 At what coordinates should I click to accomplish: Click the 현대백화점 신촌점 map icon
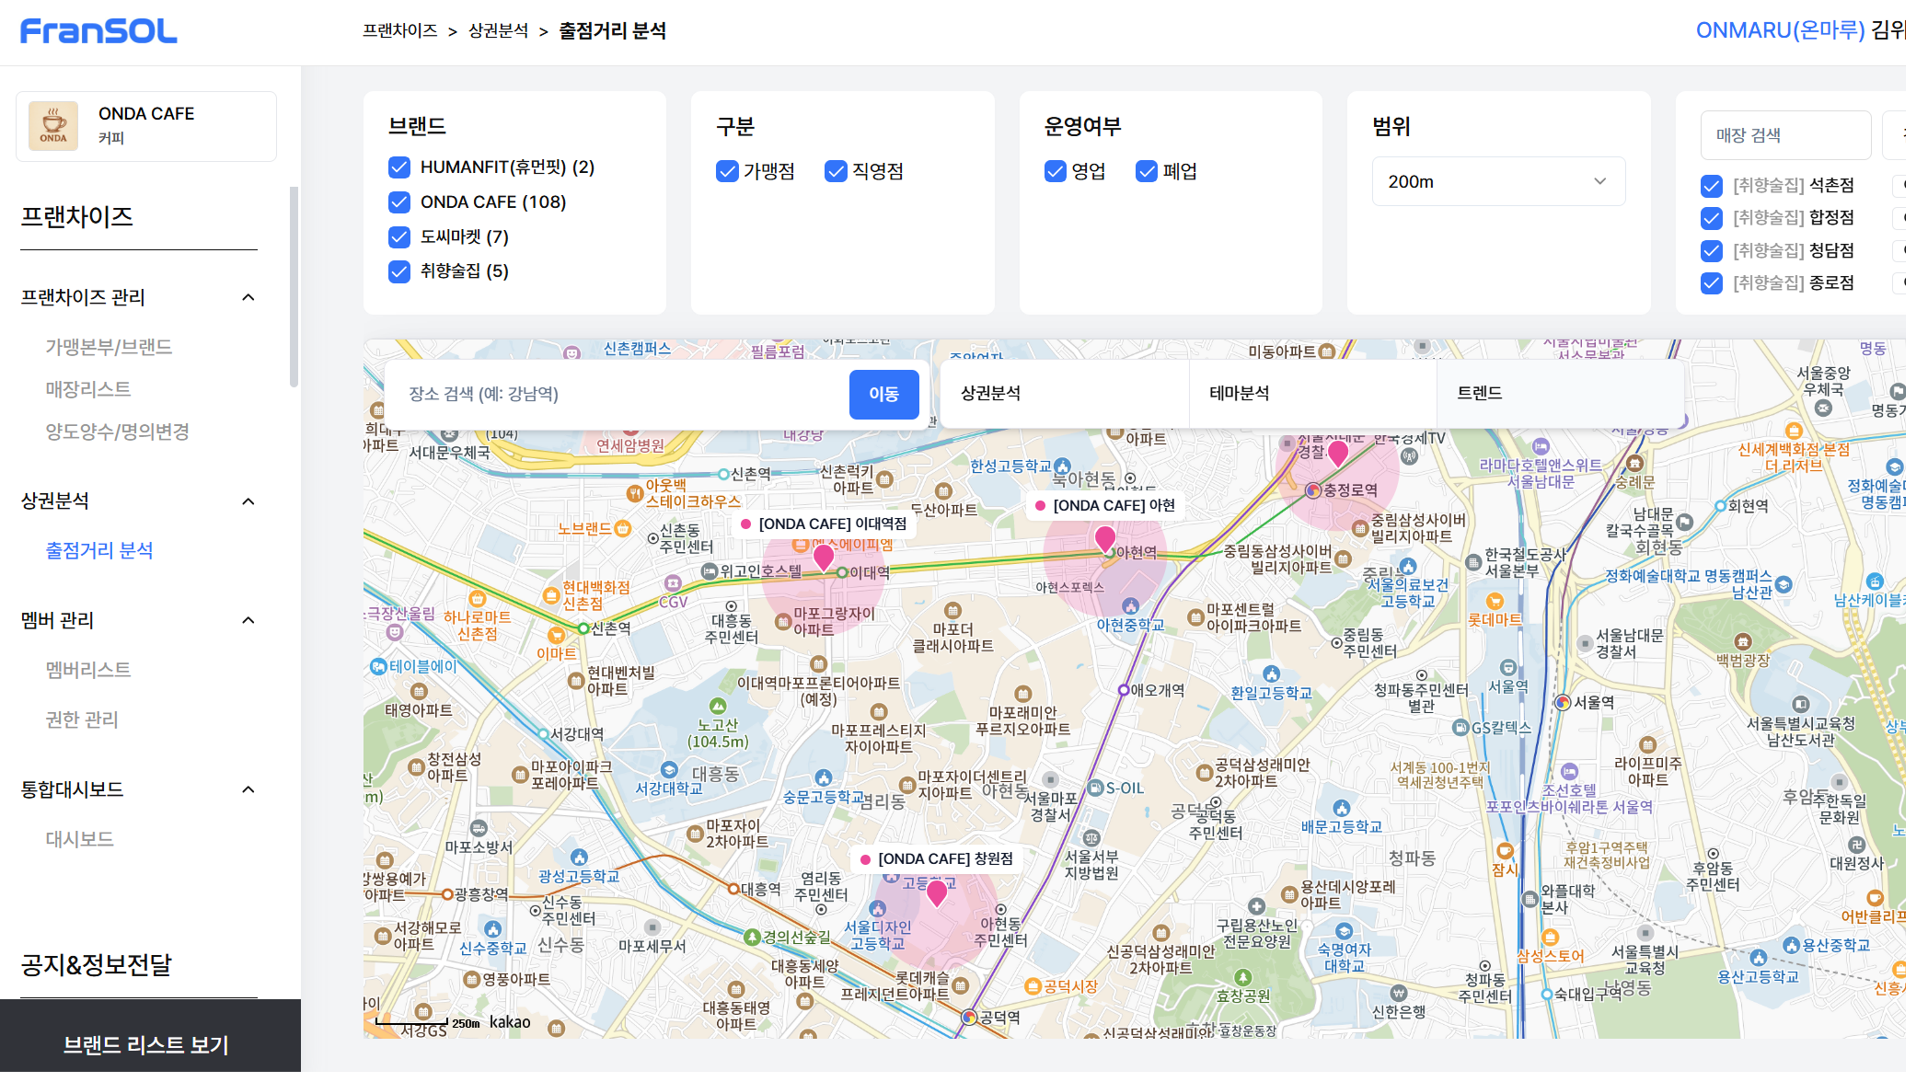[x=551, y=596]
